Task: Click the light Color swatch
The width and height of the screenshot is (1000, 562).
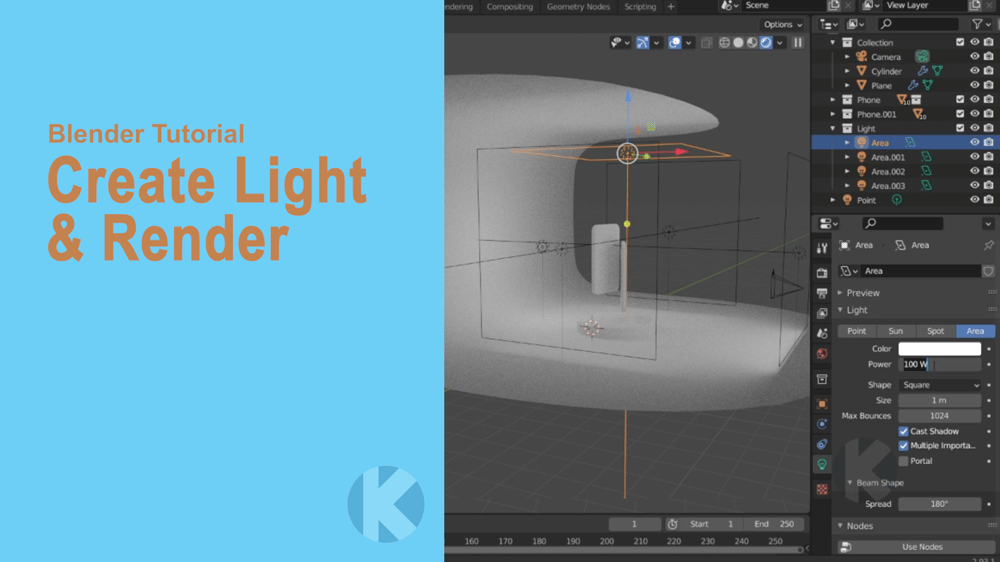Action: coord(939,349)
